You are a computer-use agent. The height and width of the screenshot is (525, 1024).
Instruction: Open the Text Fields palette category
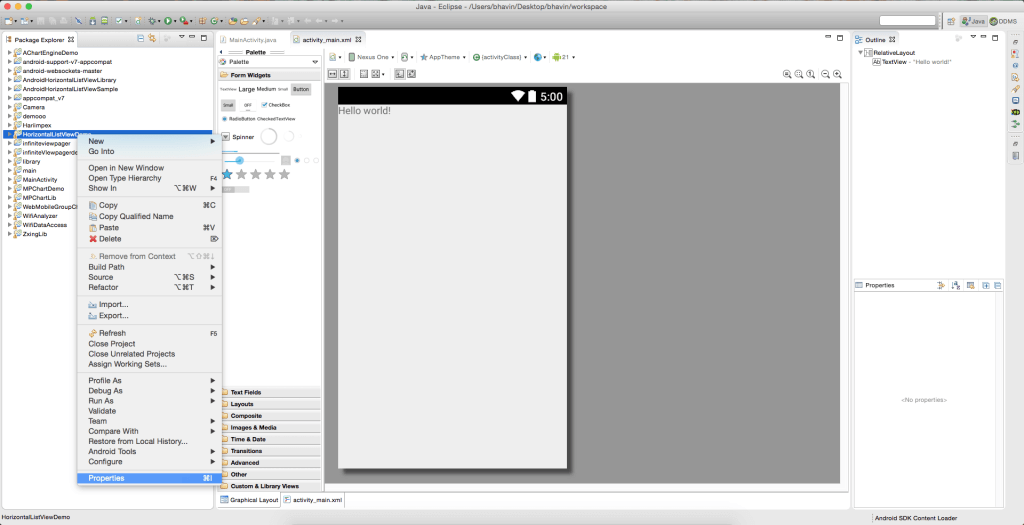click(x=270, y=392)
